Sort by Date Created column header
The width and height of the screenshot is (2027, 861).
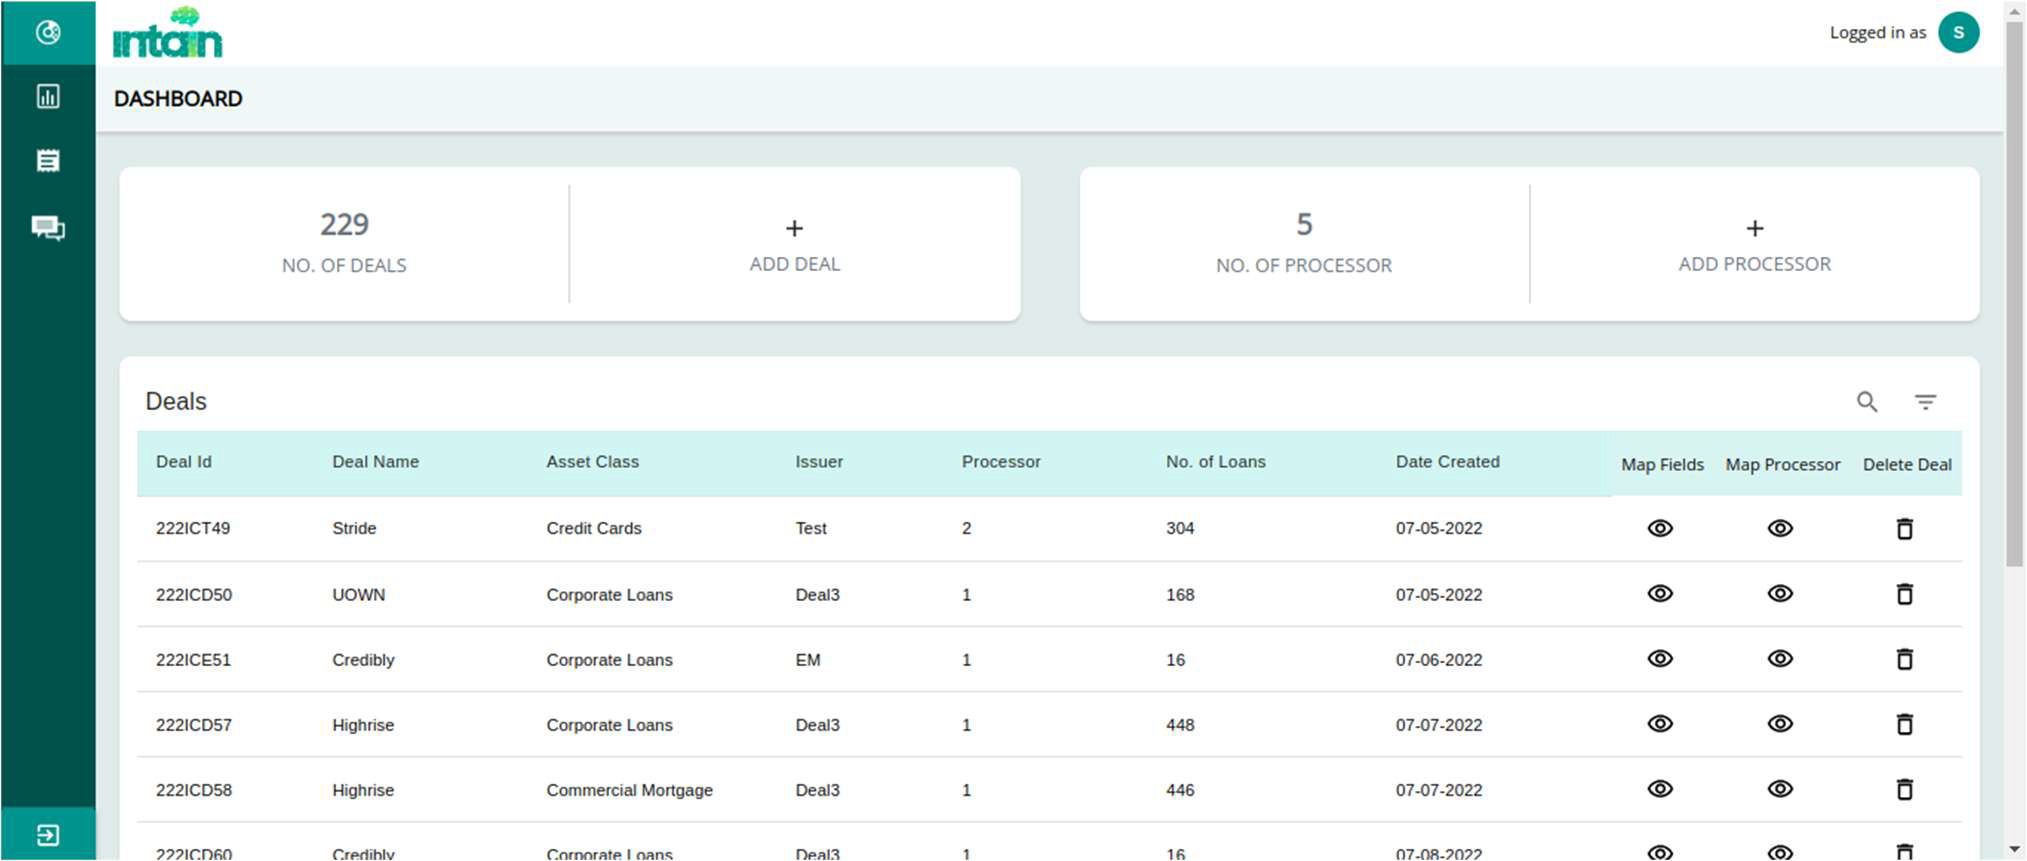coord(1447,462)
